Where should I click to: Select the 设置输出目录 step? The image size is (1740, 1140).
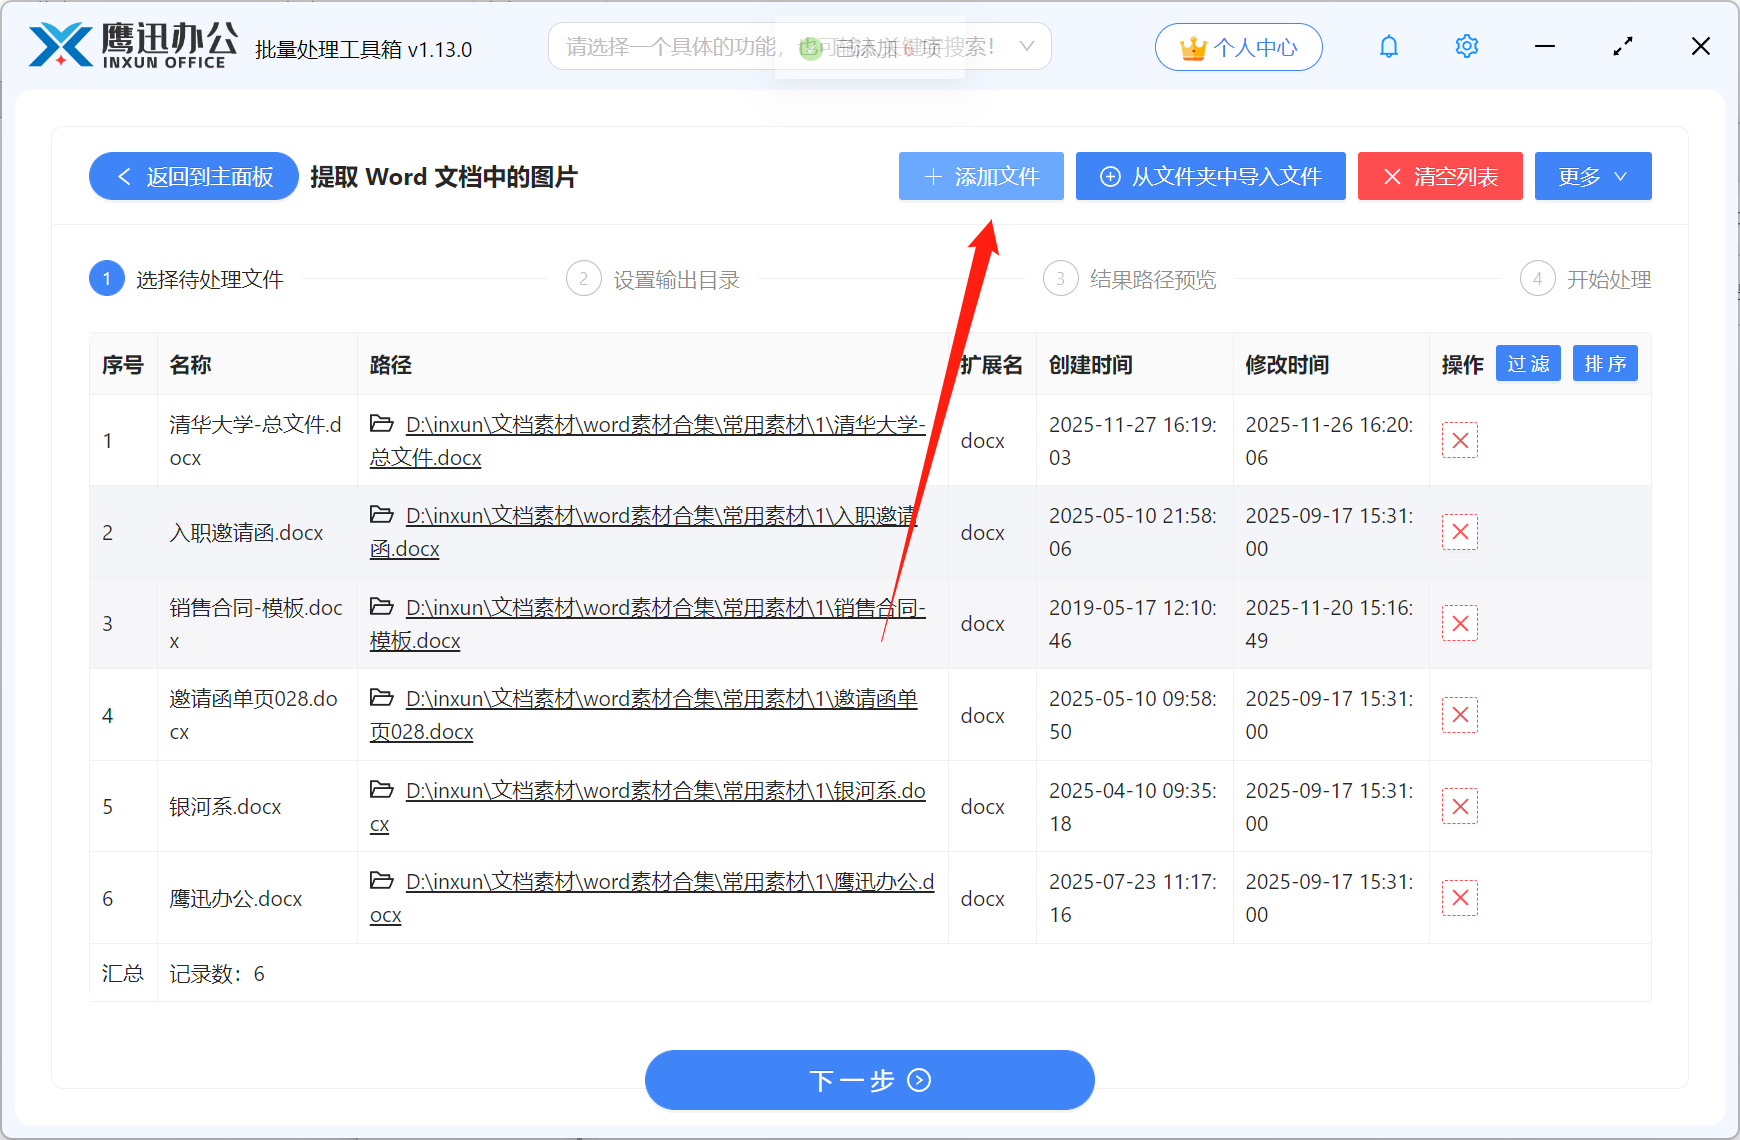click(x=674, y=279)
